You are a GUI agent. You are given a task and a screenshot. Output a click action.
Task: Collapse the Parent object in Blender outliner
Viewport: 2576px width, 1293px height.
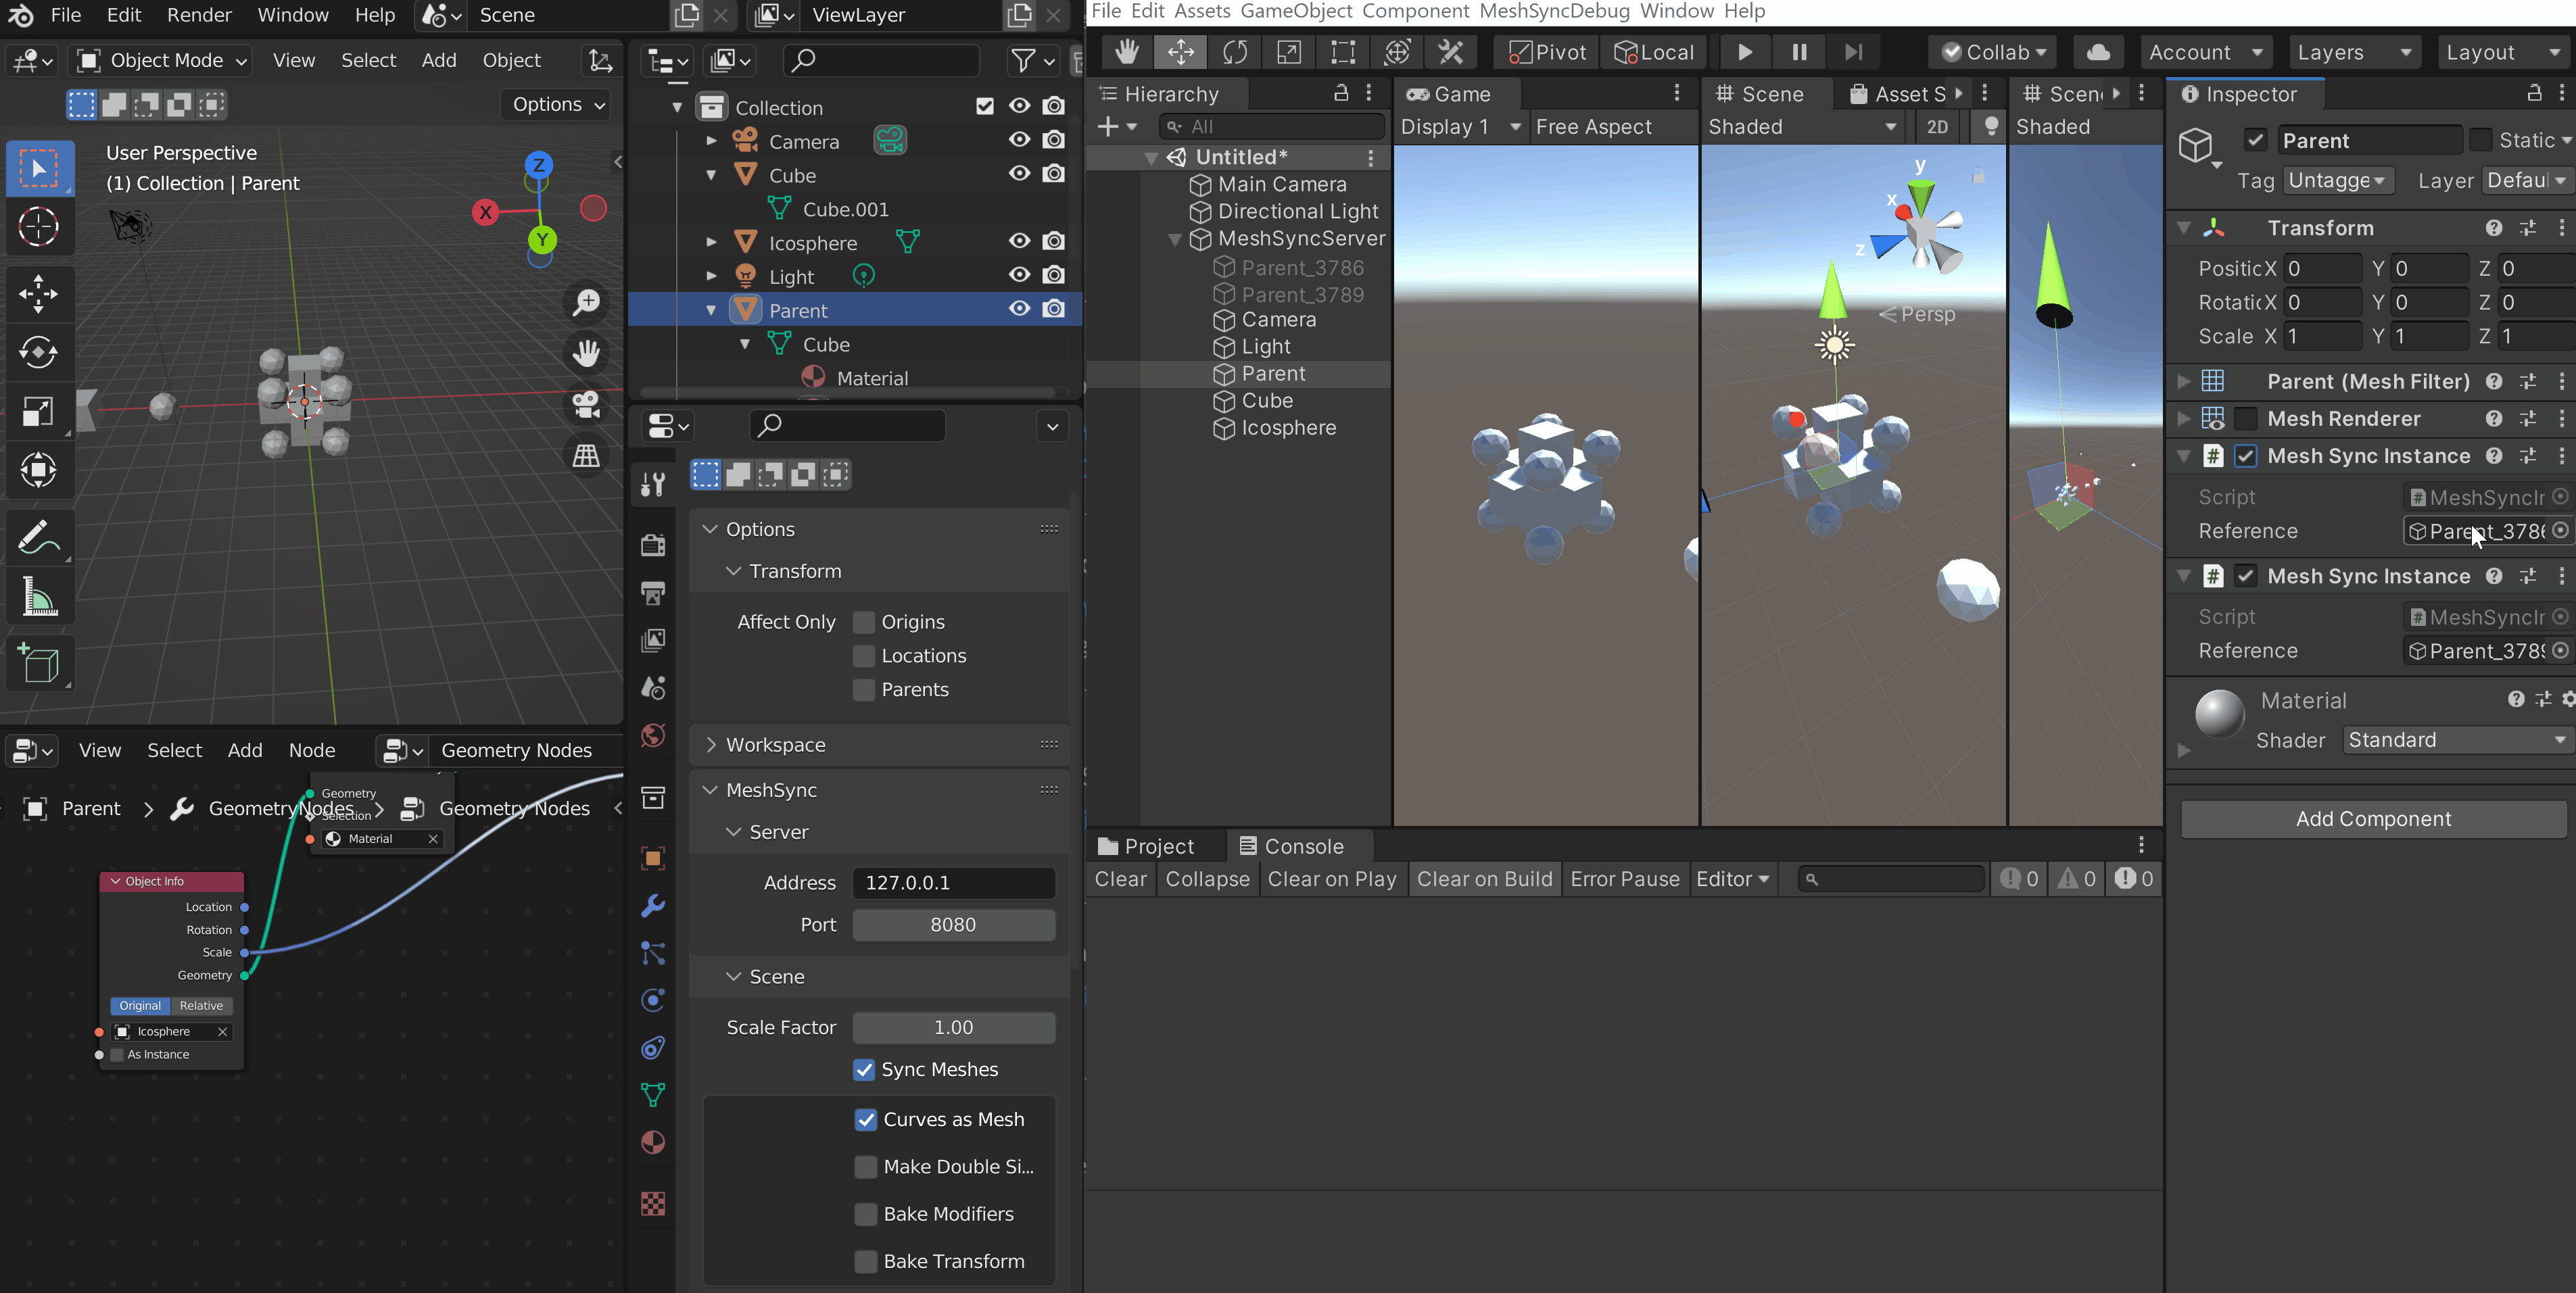(711, 310)
